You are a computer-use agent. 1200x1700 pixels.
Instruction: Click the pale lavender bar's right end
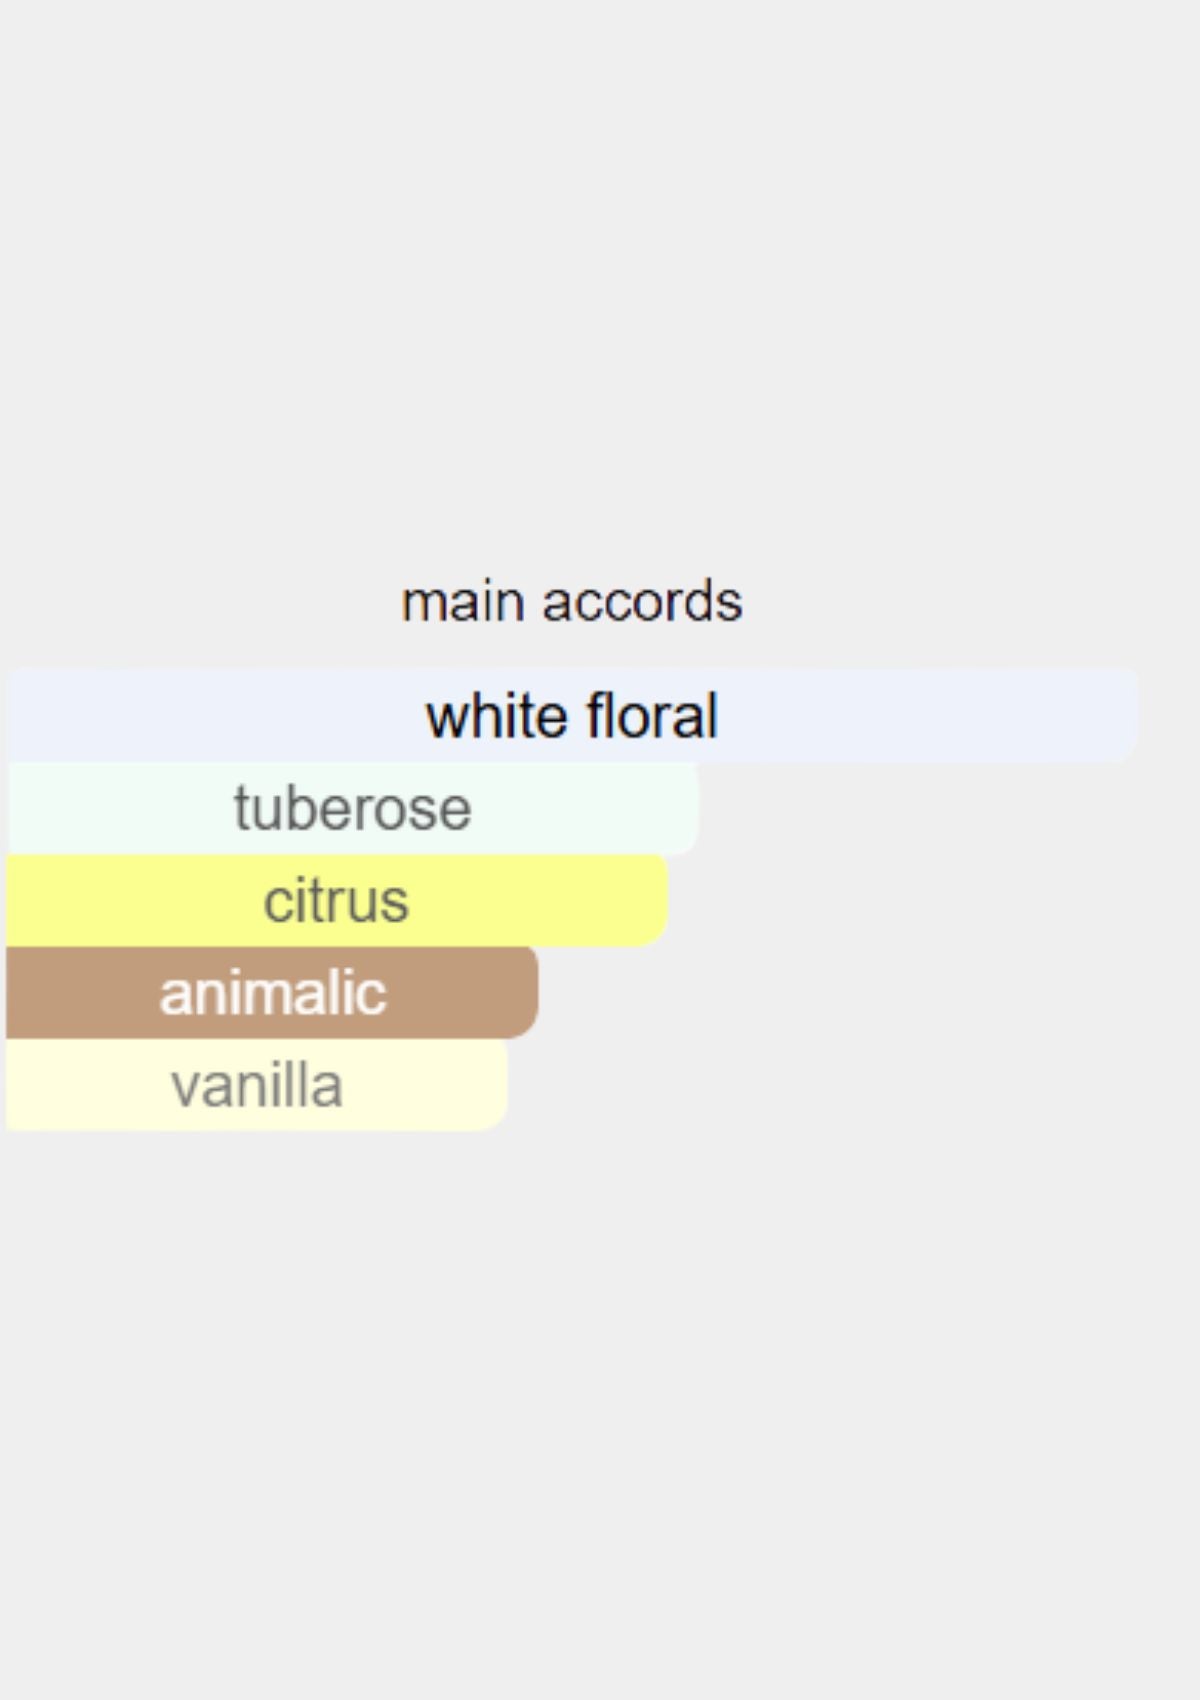(x=1125, y=715)
